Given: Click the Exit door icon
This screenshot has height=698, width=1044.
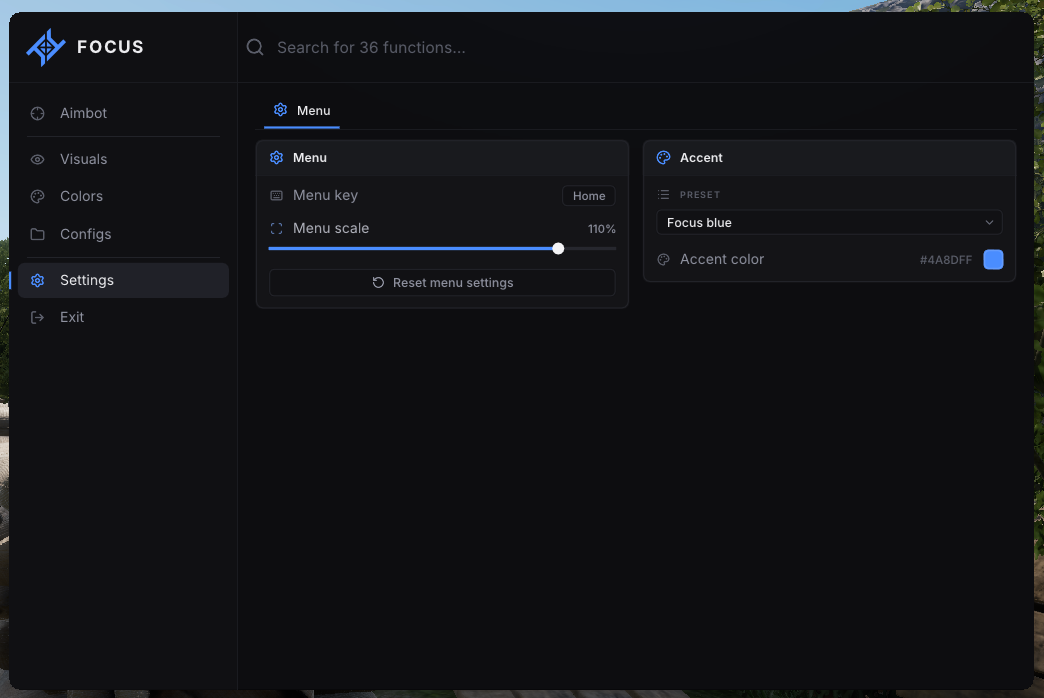Looking at the screenshot, I should point(37,318).
